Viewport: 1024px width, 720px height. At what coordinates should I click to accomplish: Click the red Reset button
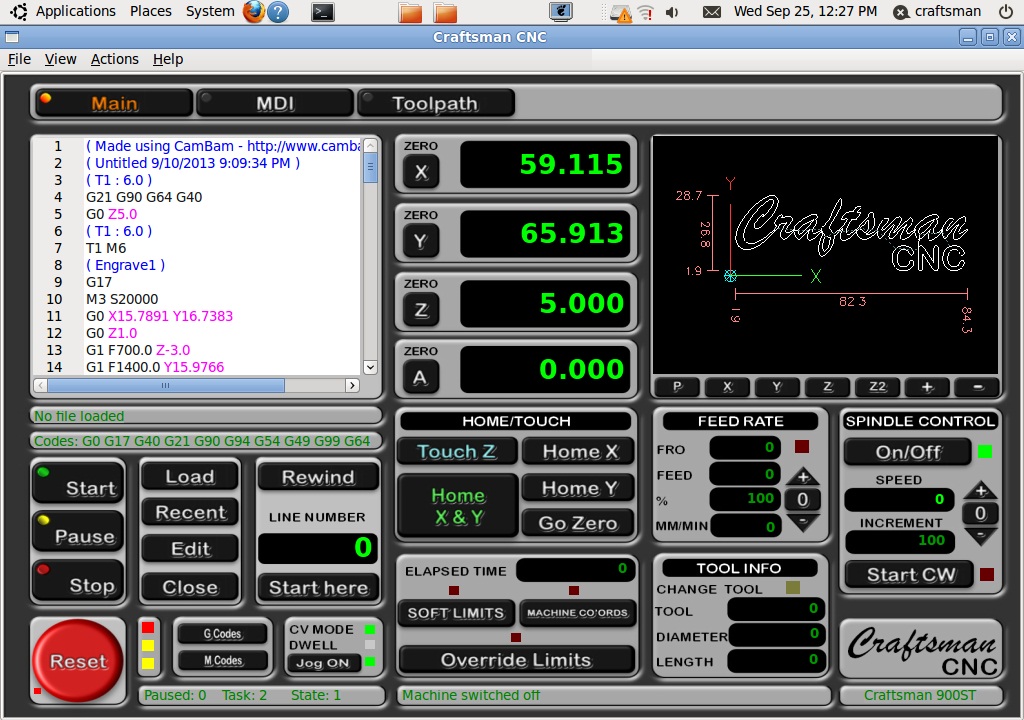[x=78, y=661]
